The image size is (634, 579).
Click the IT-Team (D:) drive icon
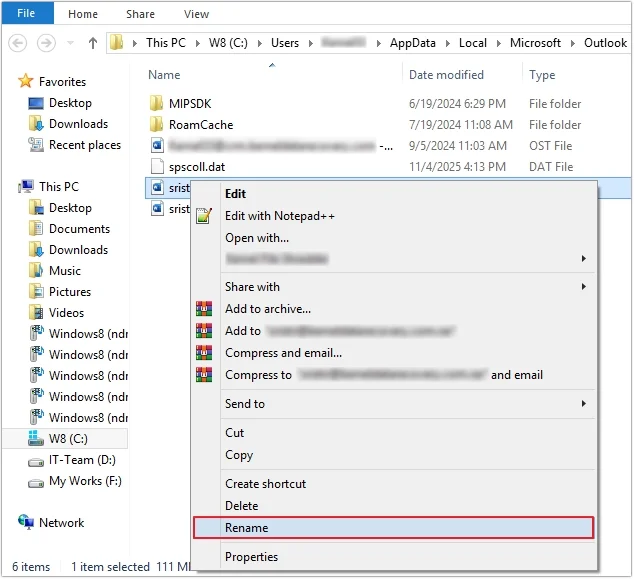point(36,462)
